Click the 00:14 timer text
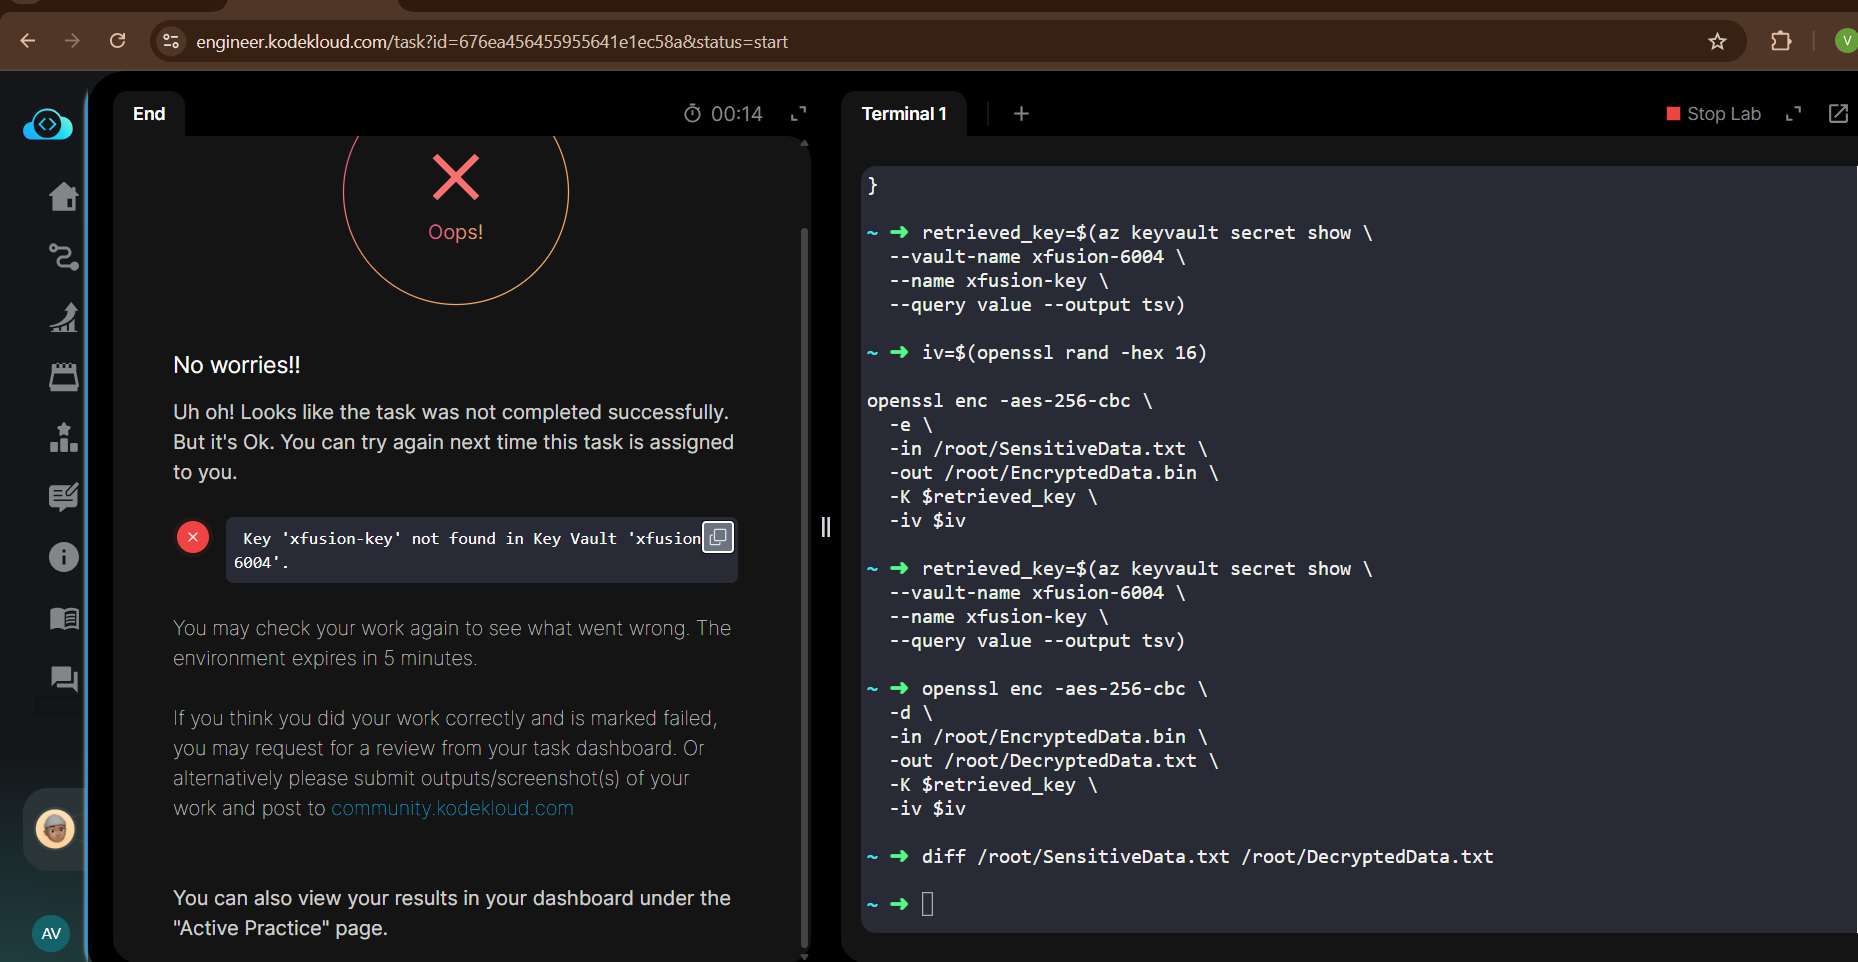The height and width of the screenshot is (962, 1858). coord(736,114)
